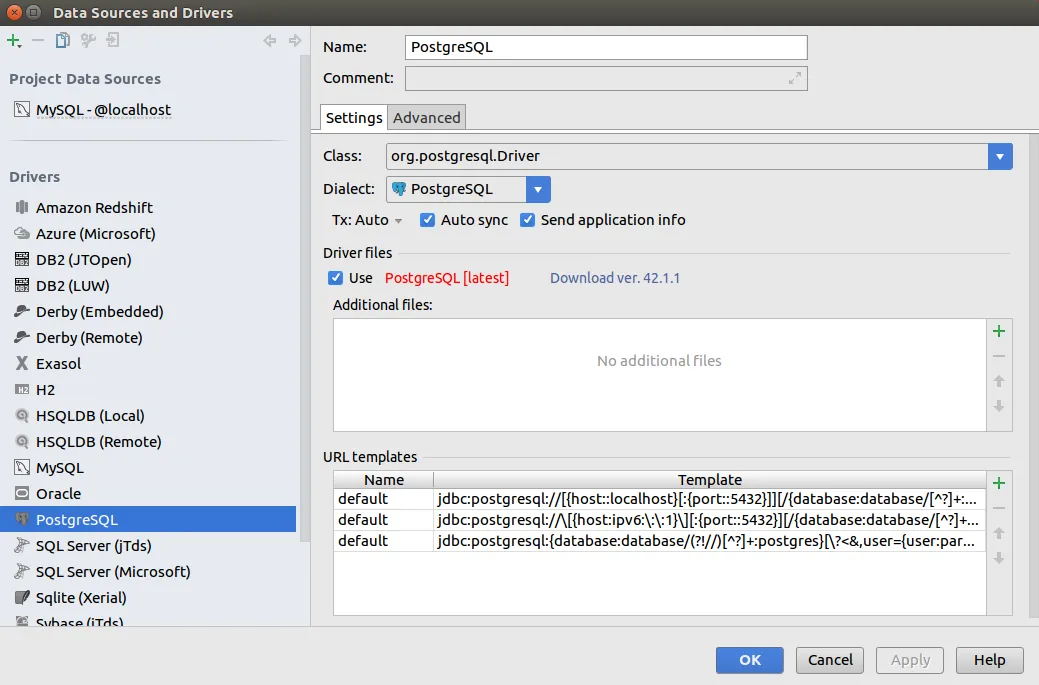Click the expand comment field icon

[x=794, y=78]
